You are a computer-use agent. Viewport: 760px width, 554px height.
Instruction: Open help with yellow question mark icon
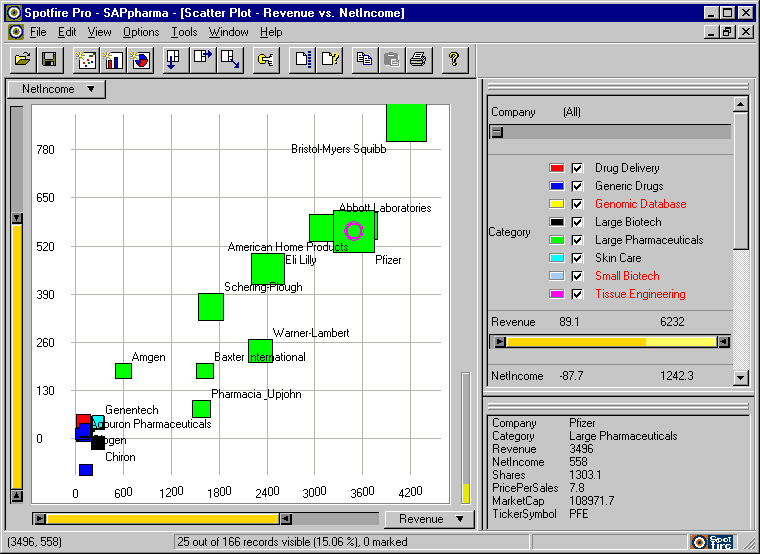point(454,60)
